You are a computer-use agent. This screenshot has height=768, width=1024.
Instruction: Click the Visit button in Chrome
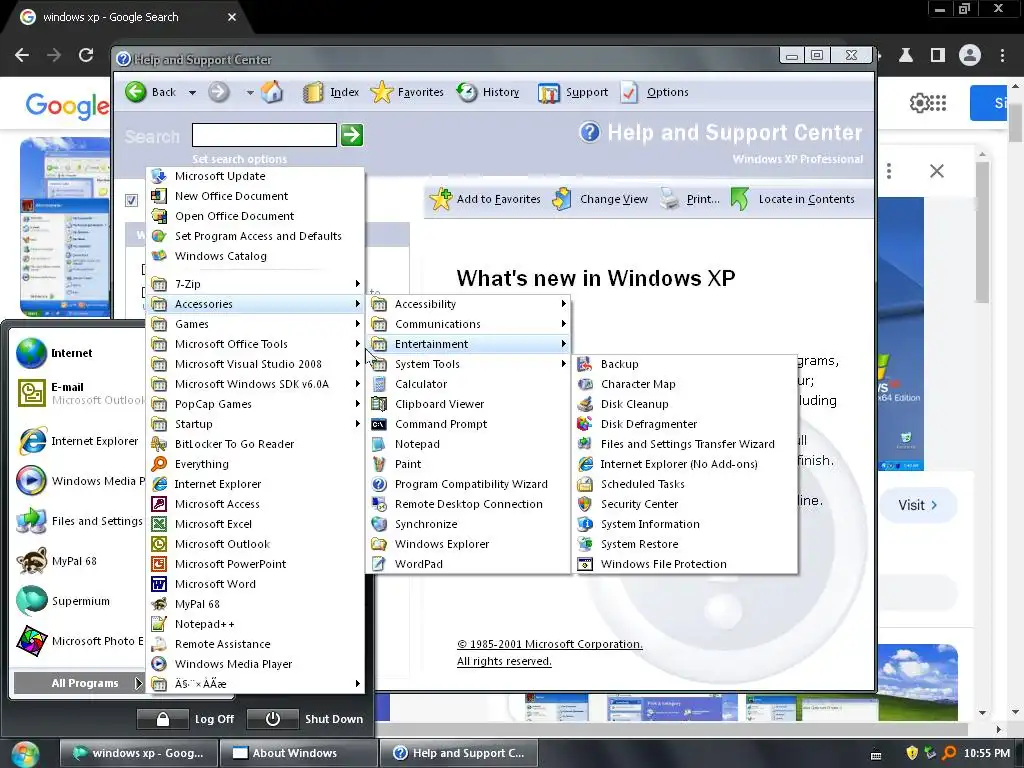918,505
